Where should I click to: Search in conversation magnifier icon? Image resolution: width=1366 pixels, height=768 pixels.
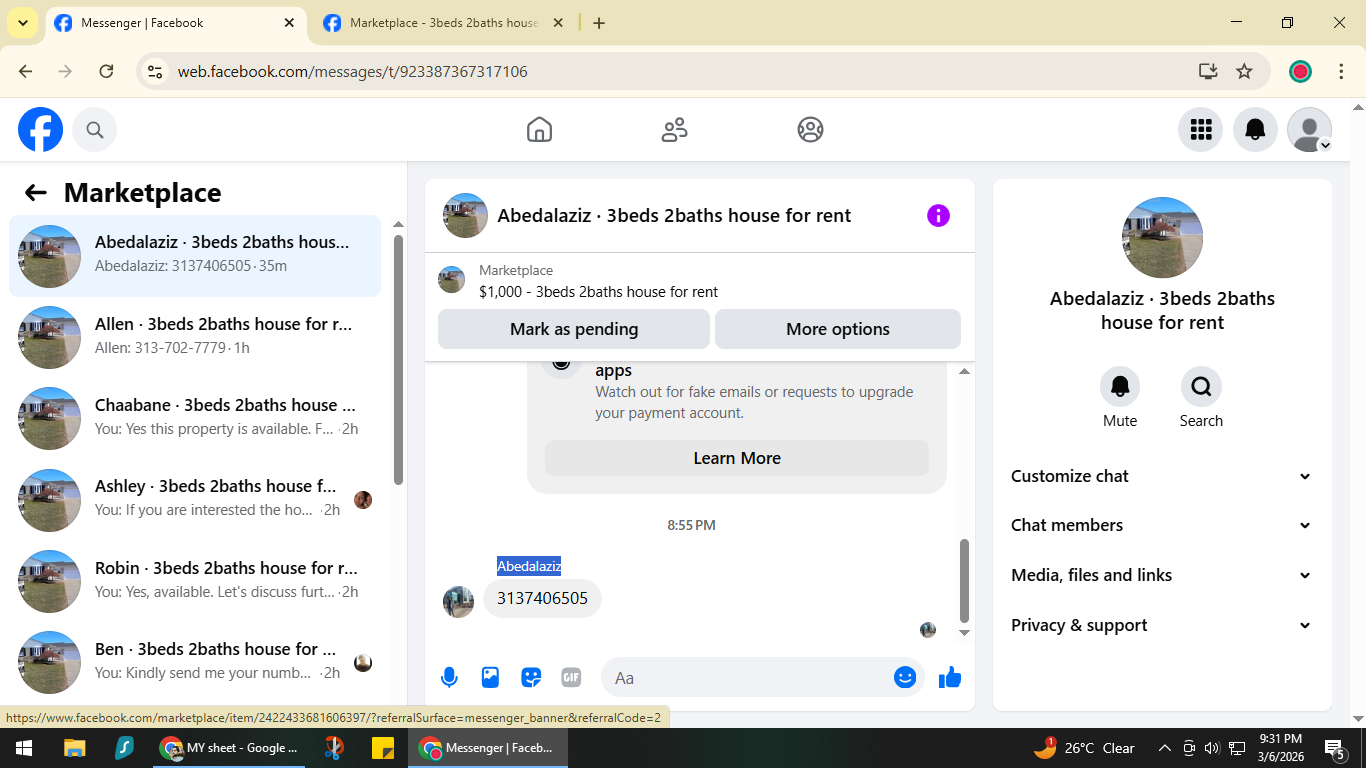pyautogui.click(x=1201, y=387)
